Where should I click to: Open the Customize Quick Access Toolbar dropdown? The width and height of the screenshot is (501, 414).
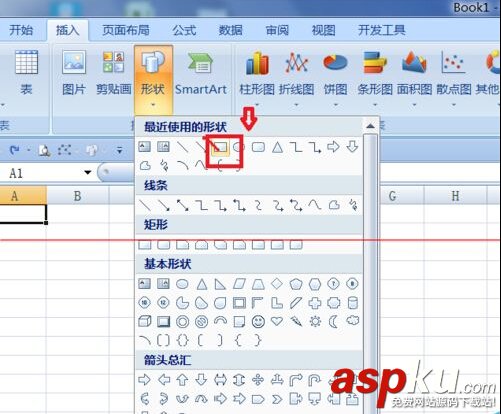click(119, 151)
